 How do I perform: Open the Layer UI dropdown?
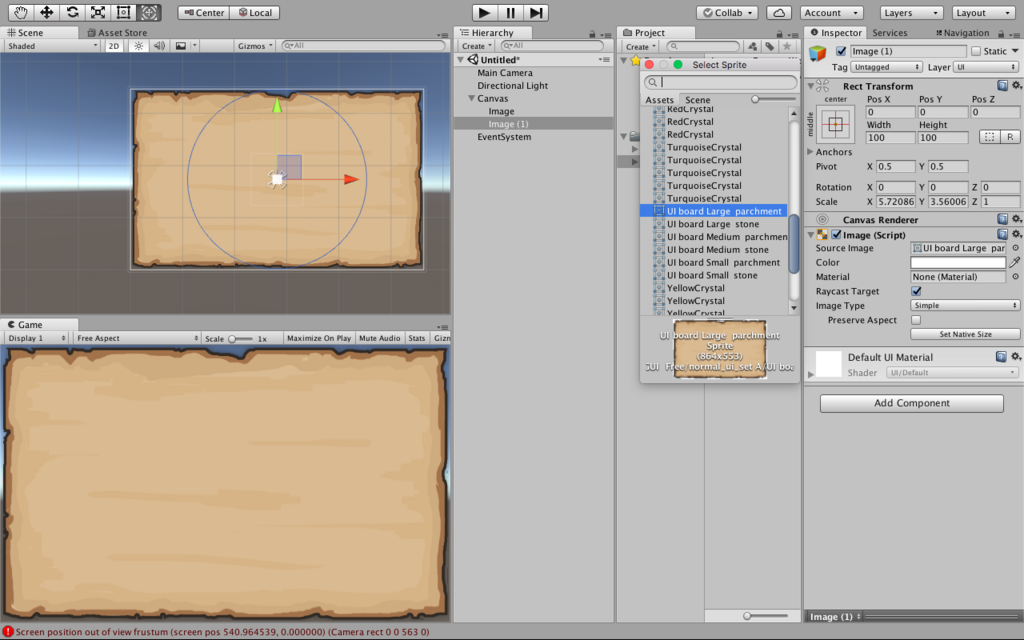click(985, 67)
